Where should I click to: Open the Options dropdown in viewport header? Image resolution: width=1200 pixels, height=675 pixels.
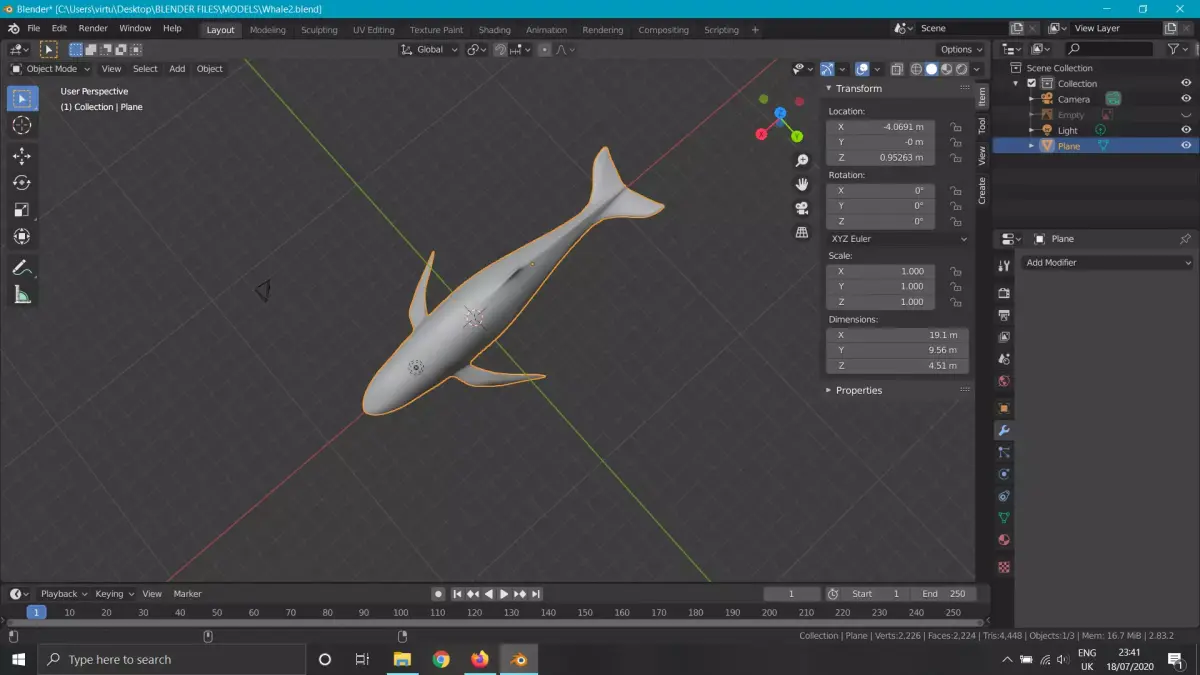962,49
